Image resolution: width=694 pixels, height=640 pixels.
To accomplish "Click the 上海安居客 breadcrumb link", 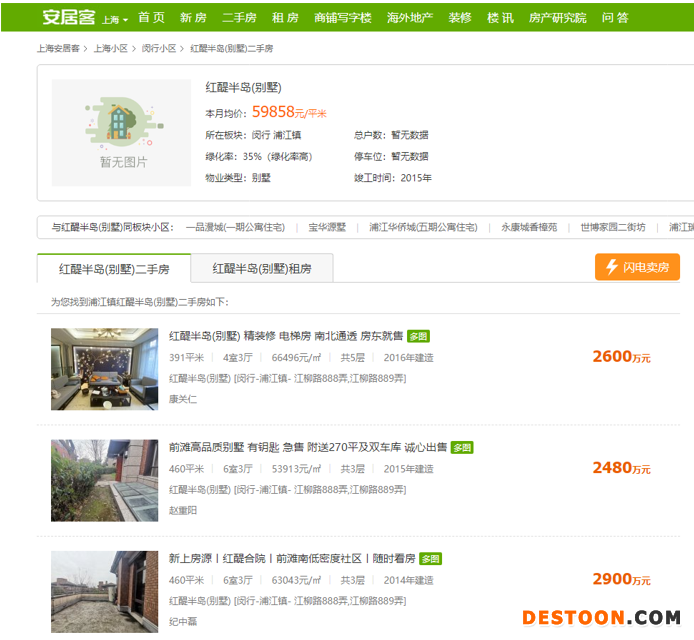I will (x=59, y=48).
